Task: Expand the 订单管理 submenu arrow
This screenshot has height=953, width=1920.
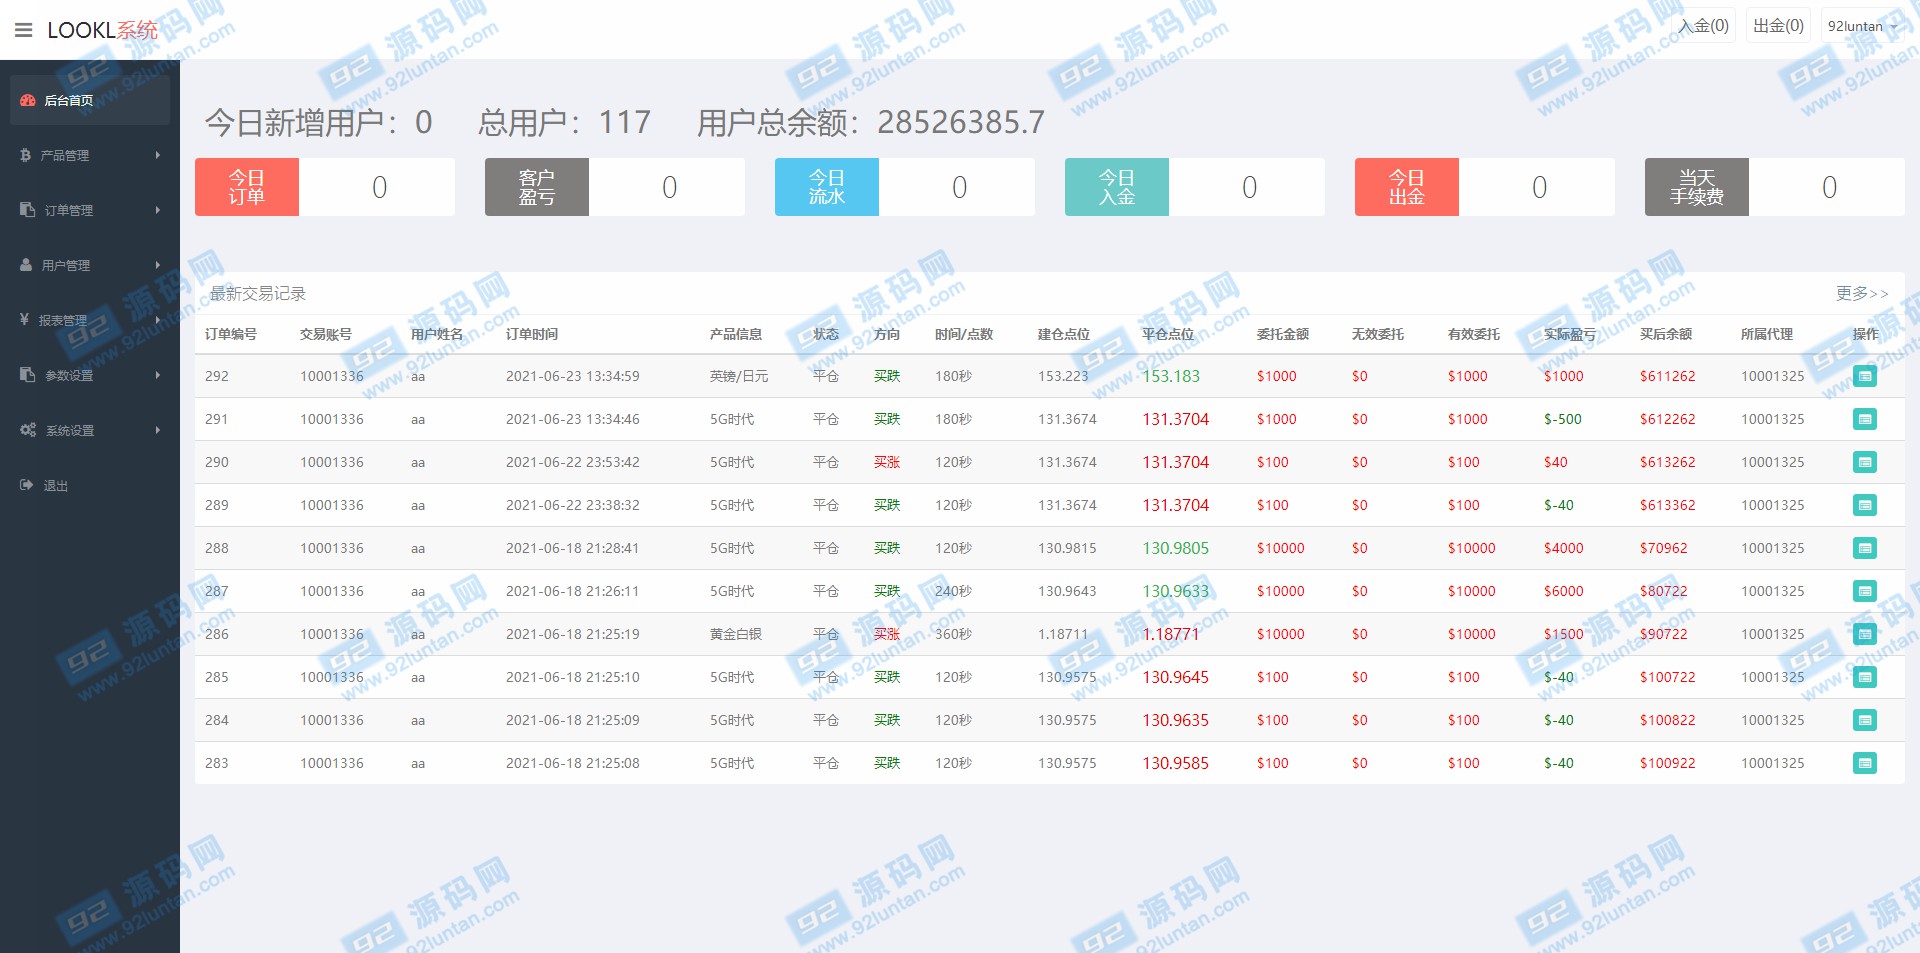Action: coord(158,210)
